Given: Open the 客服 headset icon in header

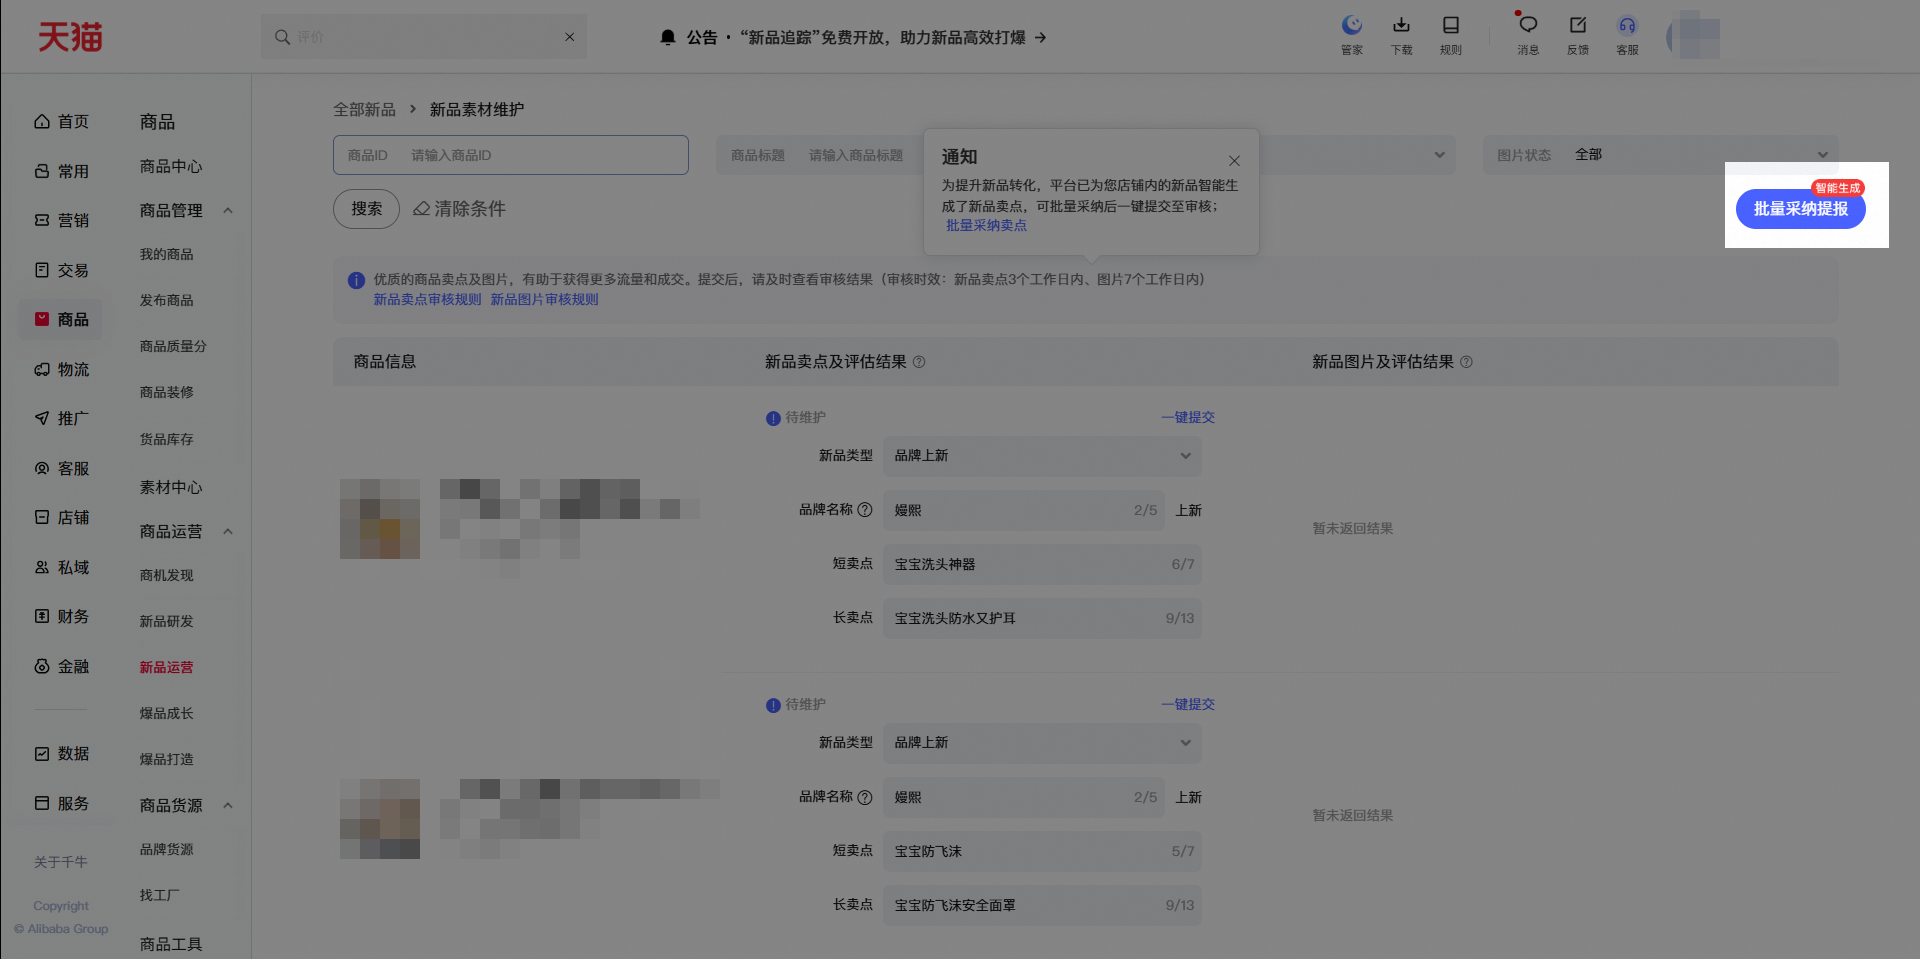Looking at the screenshot, I should (1627, 35).
